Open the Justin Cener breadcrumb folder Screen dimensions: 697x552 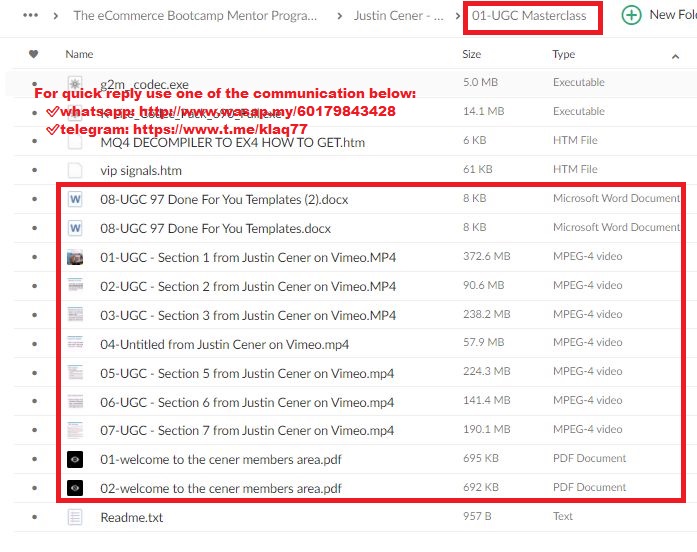399,16
